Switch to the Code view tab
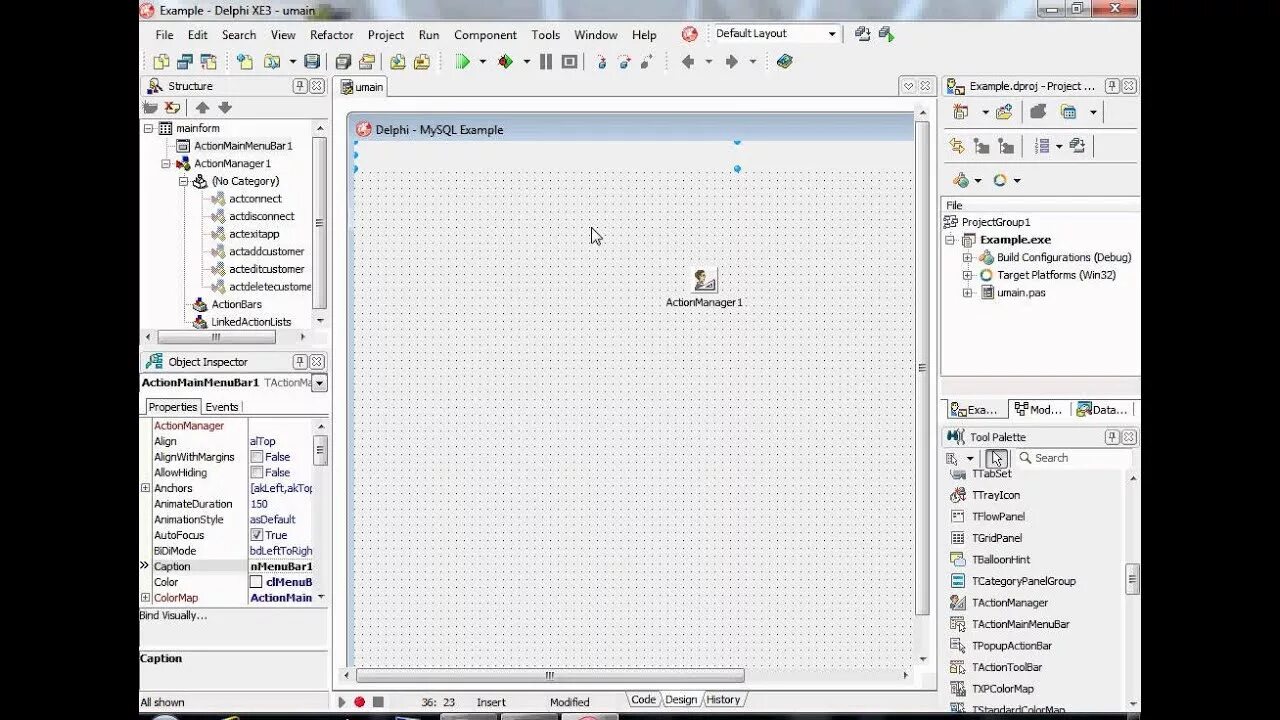The width and height of the screenshot is (1280, 720). [x=643, y=700]
